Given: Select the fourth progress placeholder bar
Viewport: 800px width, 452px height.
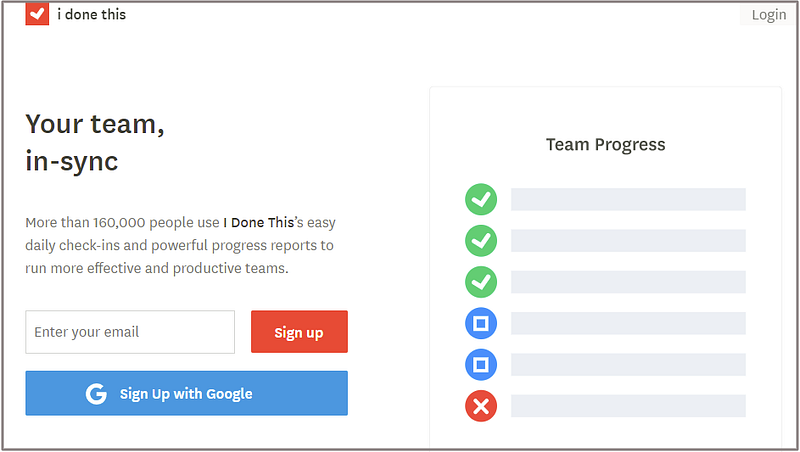Looking at the screenshot, I should pos(628,323).
